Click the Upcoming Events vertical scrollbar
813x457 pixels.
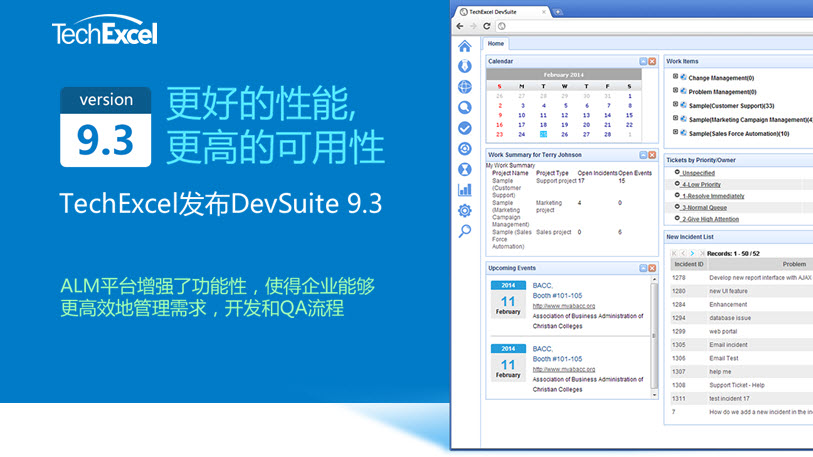tap(654, 336)
